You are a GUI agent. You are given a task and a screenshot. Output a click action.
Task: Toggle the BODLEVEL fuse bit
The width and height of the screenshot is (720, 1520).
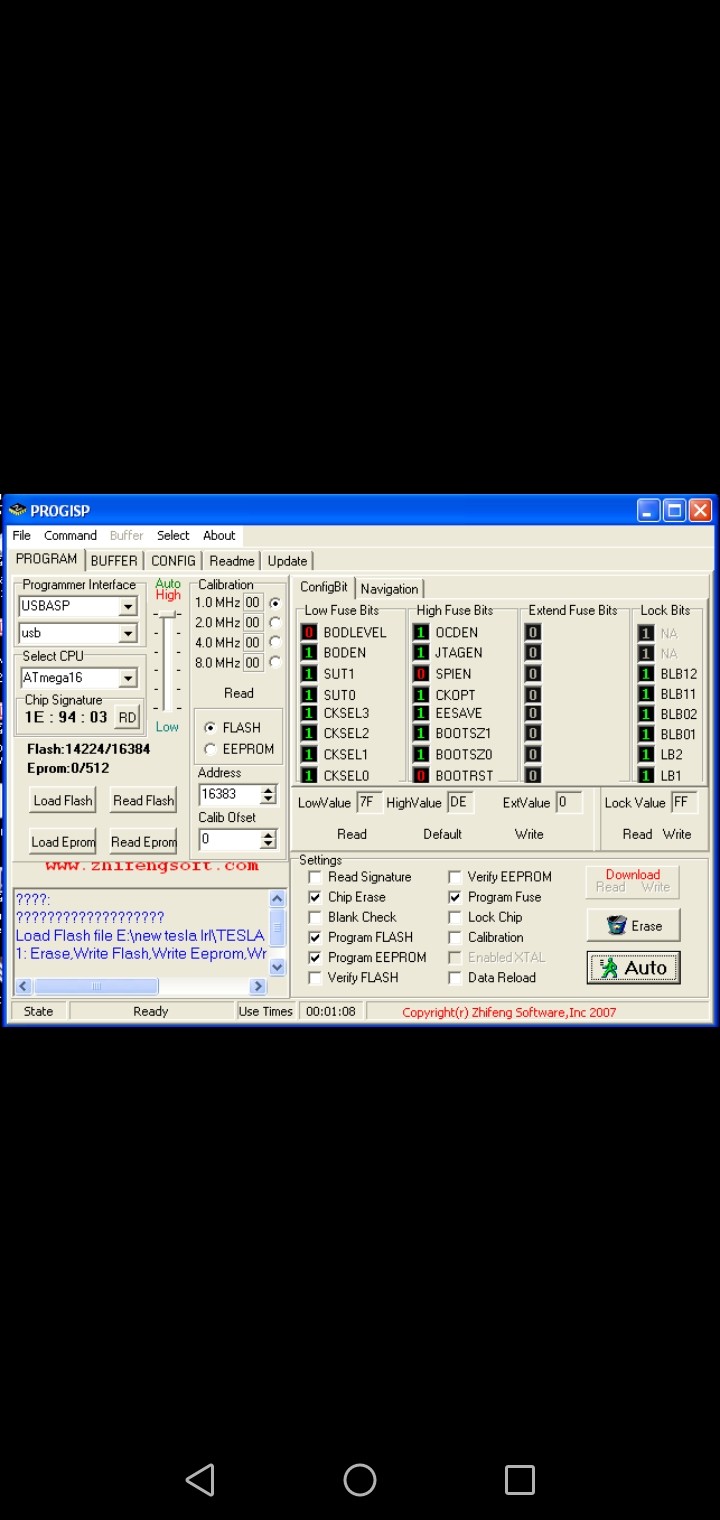tap(310, 633)
